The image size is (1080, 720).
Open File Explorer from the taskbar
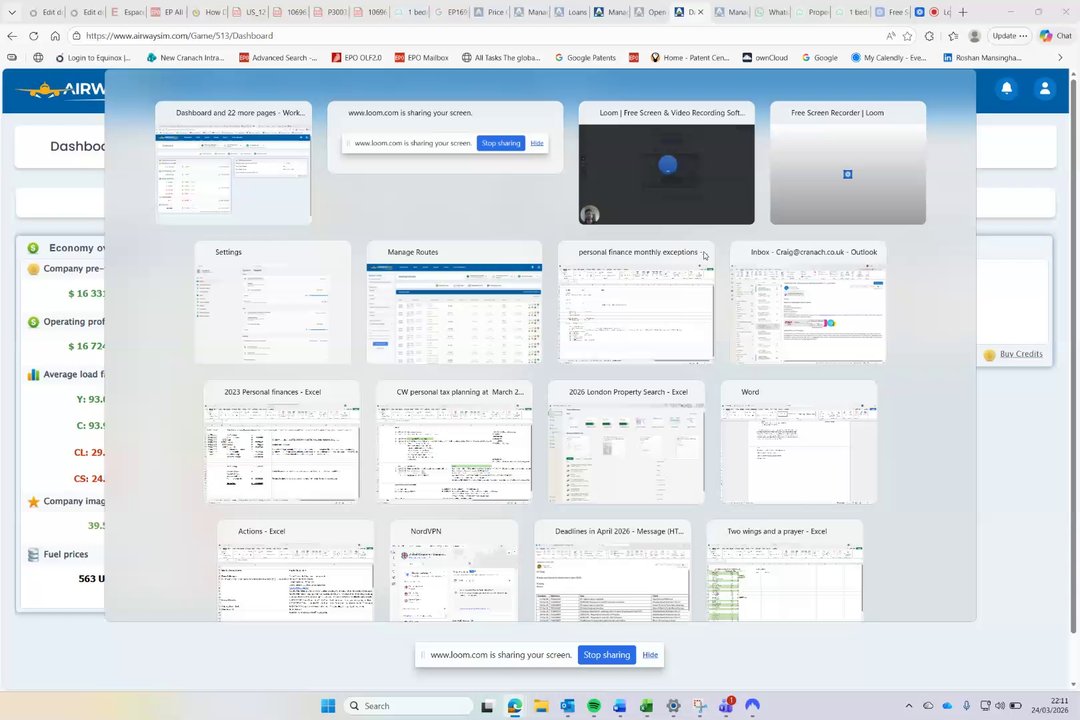click(x=541, y=706)
